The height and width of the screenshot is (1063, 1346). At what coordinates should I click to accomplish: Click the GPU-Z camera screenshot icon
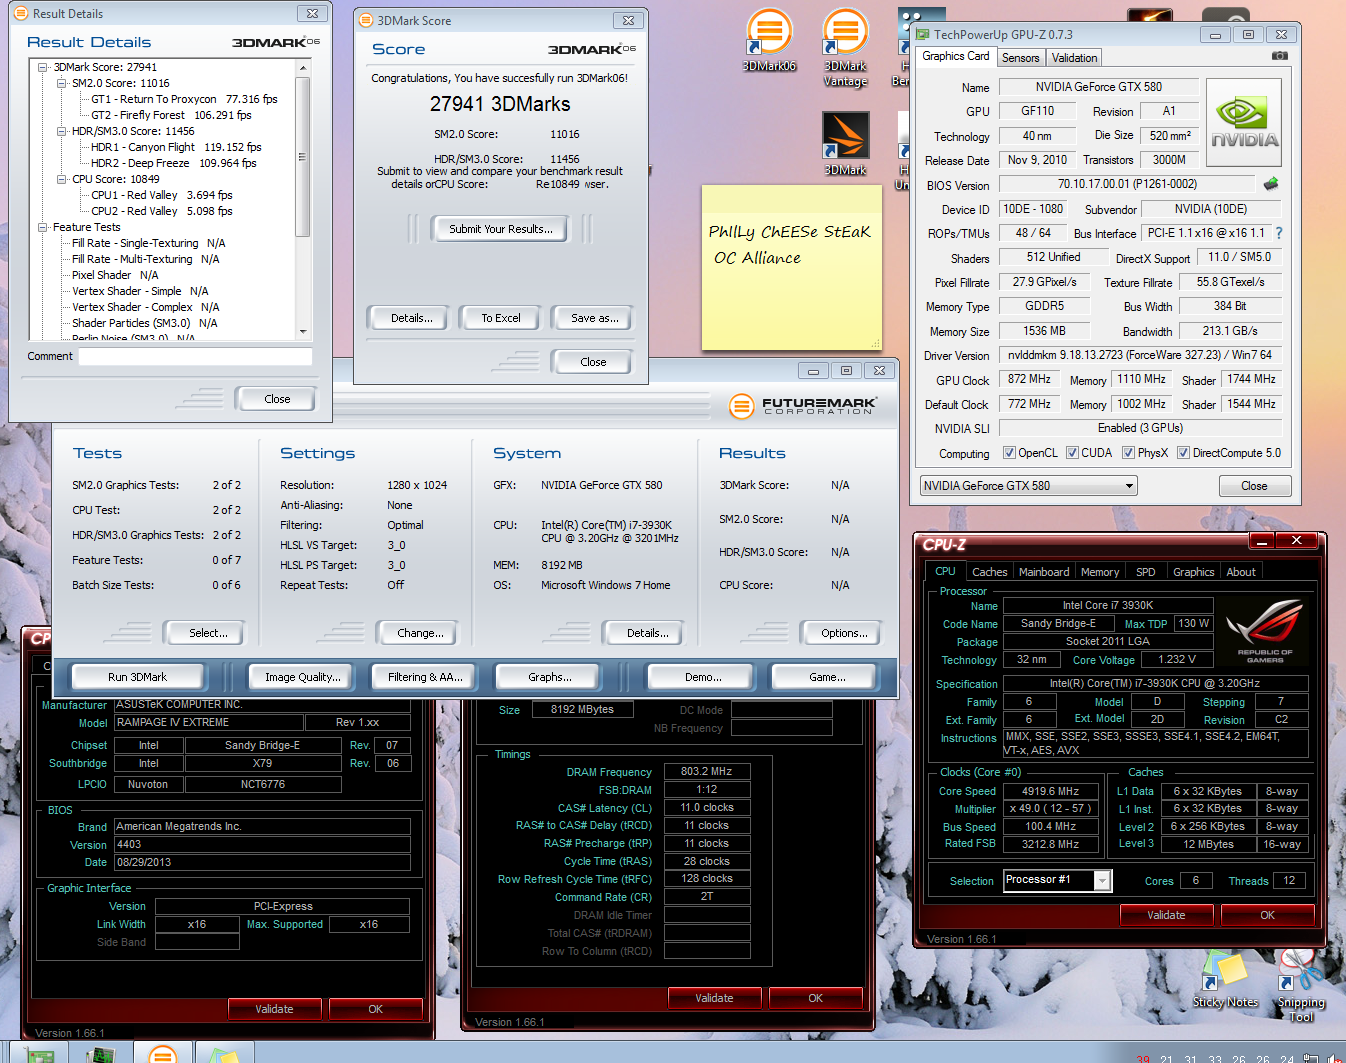point(1279,56)
